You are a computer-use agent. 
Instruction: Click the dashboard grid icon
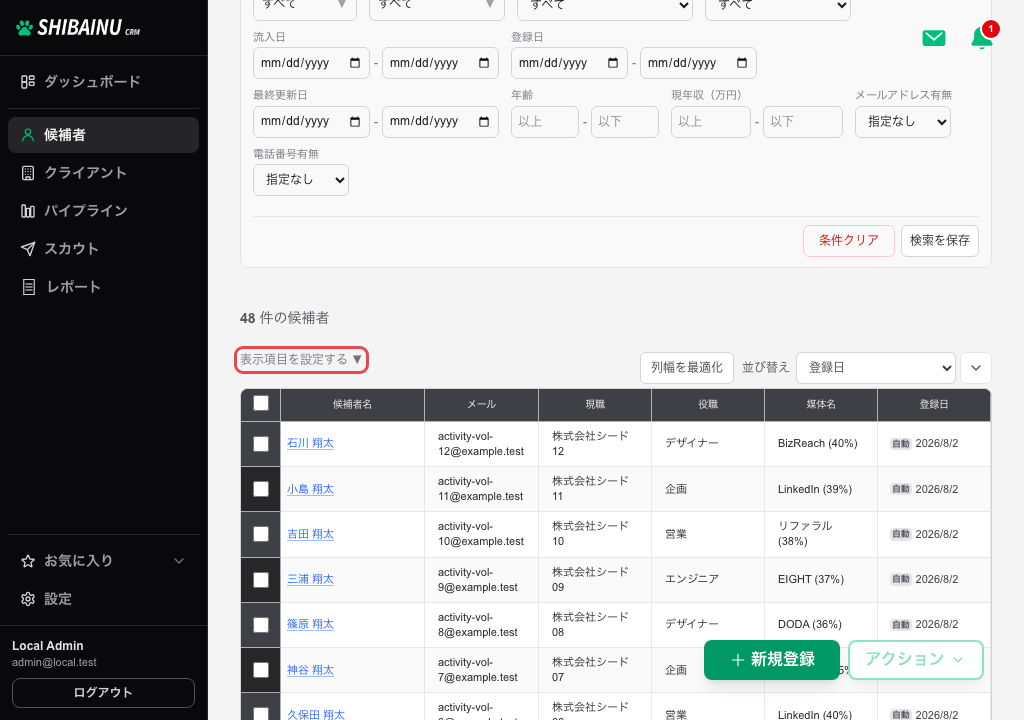(27, 82)
